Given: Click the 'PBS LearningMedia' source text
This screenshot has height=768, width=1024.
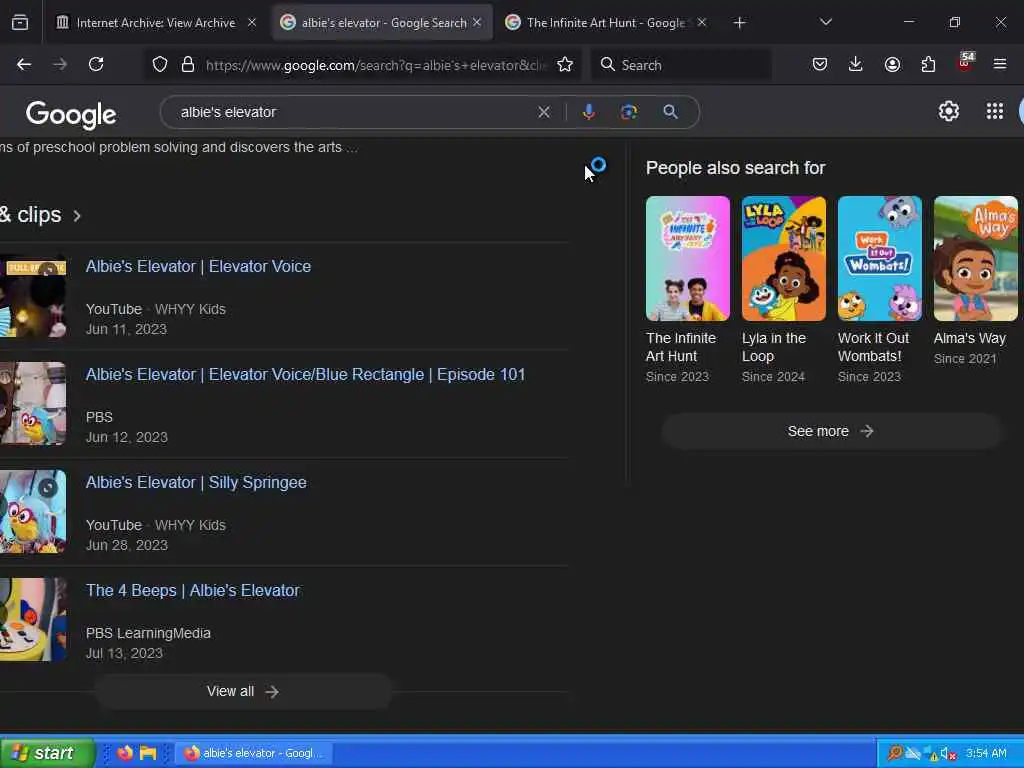Looking at the screenshot, I should point(148,633).
